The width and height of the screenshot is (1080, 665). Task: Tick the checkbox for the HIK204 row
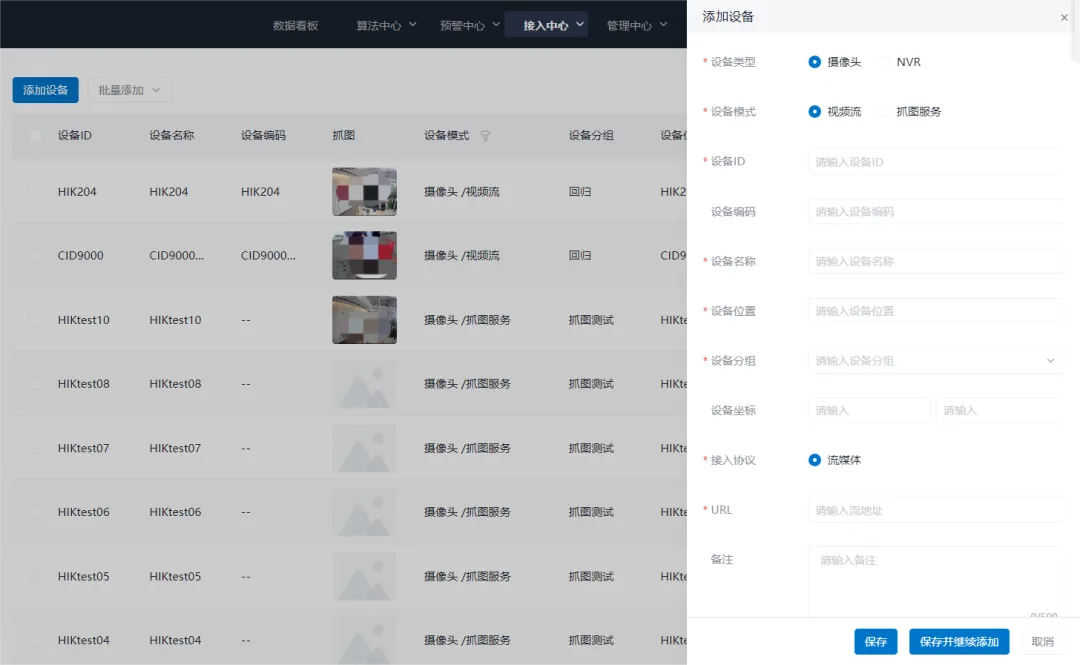point(35,192)
